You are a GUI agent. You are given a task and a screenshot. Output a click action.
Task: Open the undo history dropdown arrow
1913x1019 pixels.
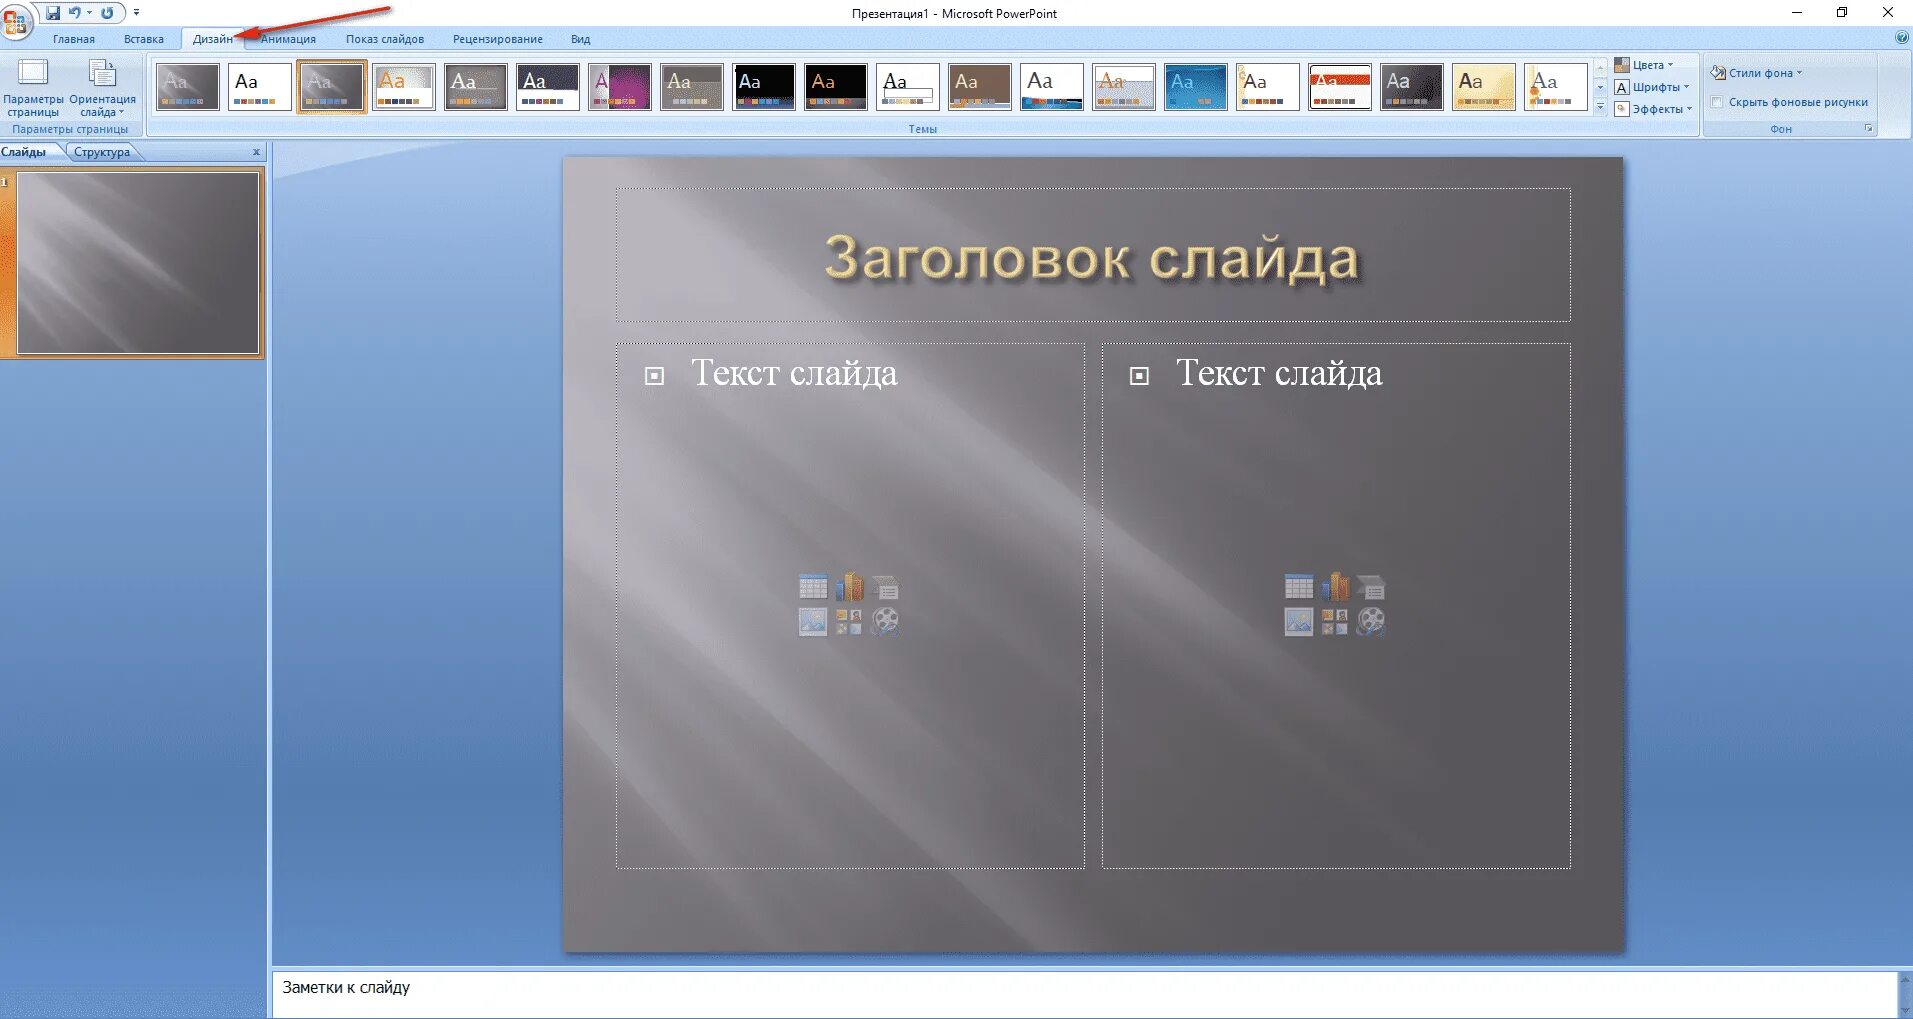[x=89, y=13]
